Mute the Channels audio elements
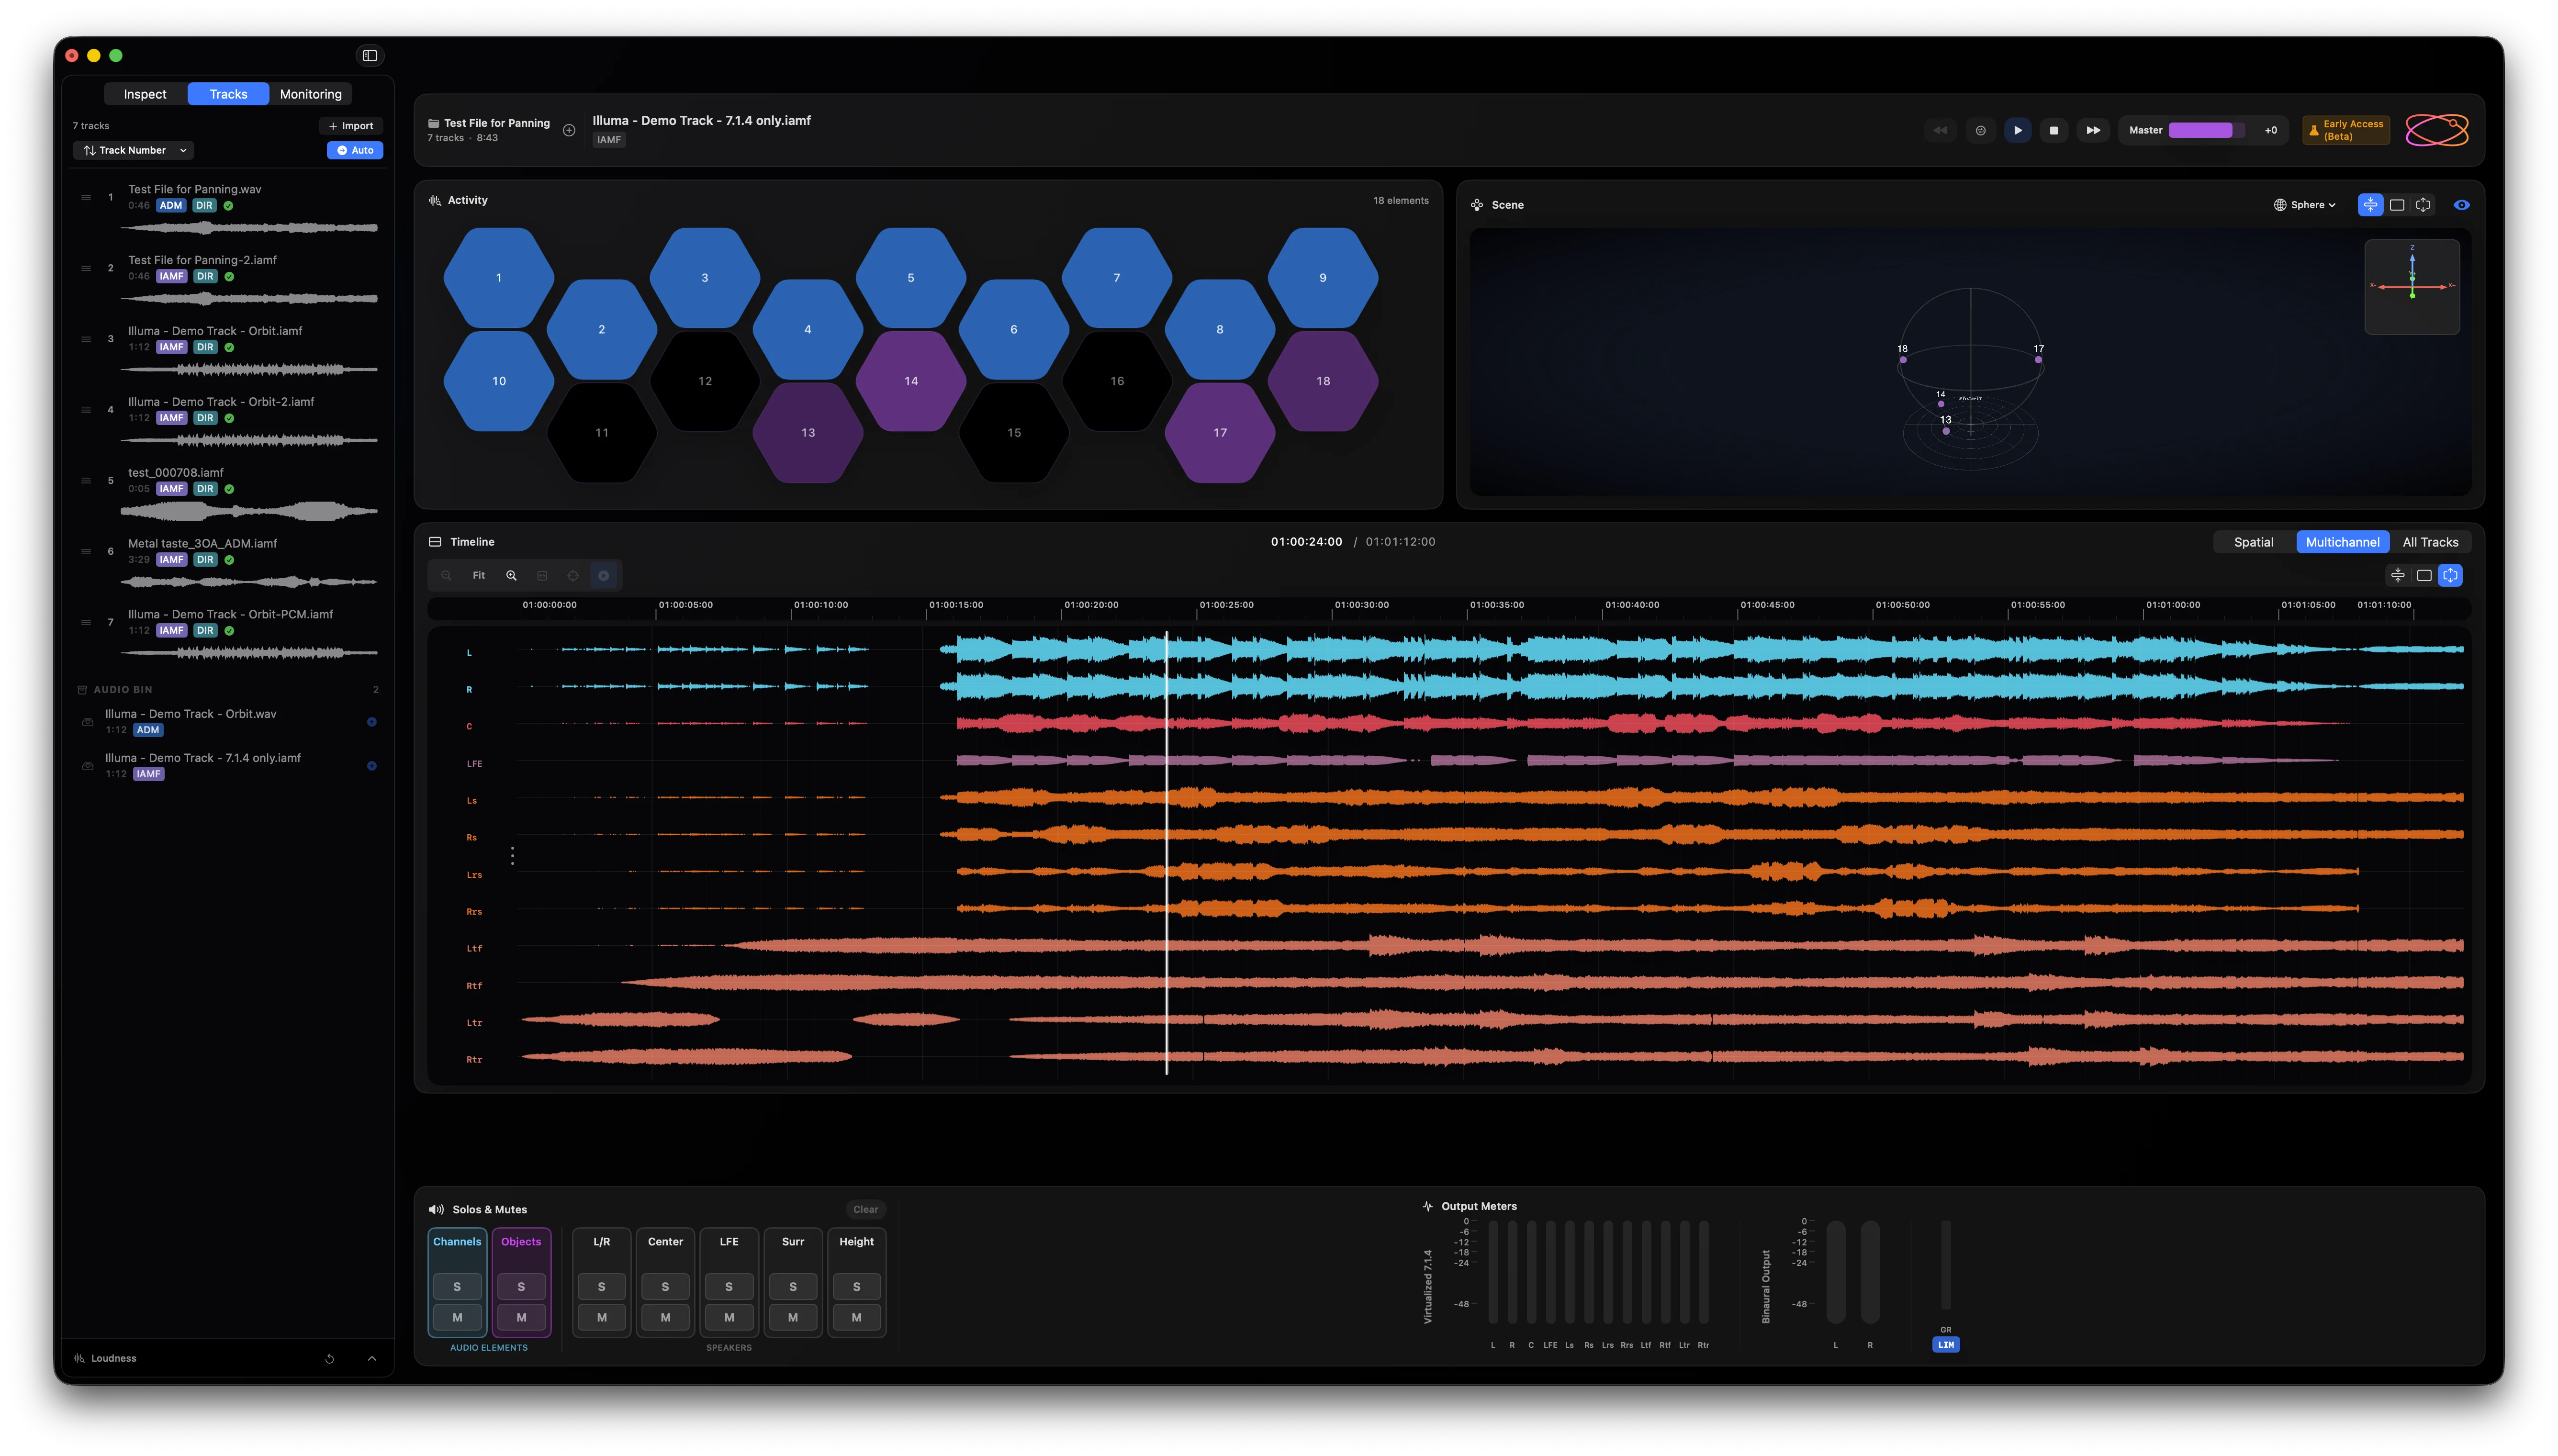 [457, 1317]
